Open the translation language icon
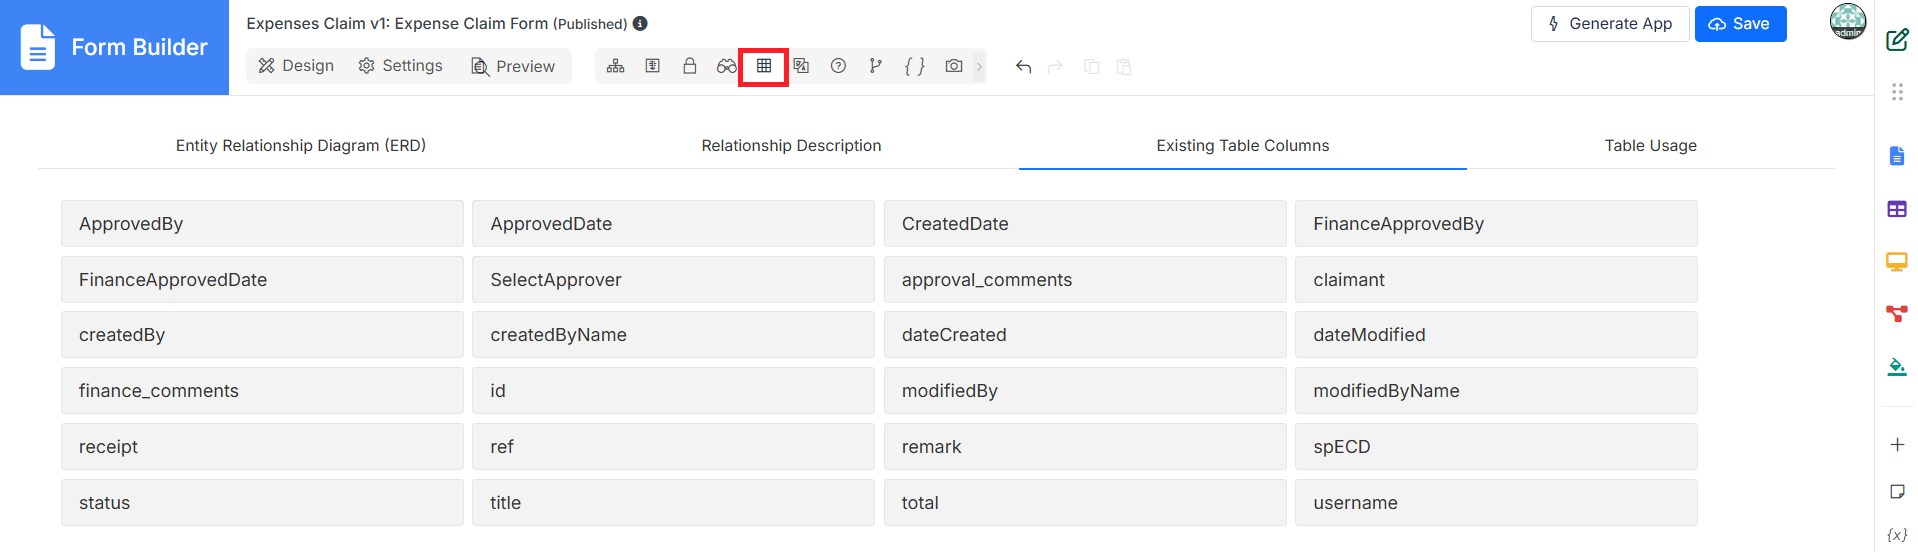Viewport: 1918px width, 552px height. pos(801,66)
